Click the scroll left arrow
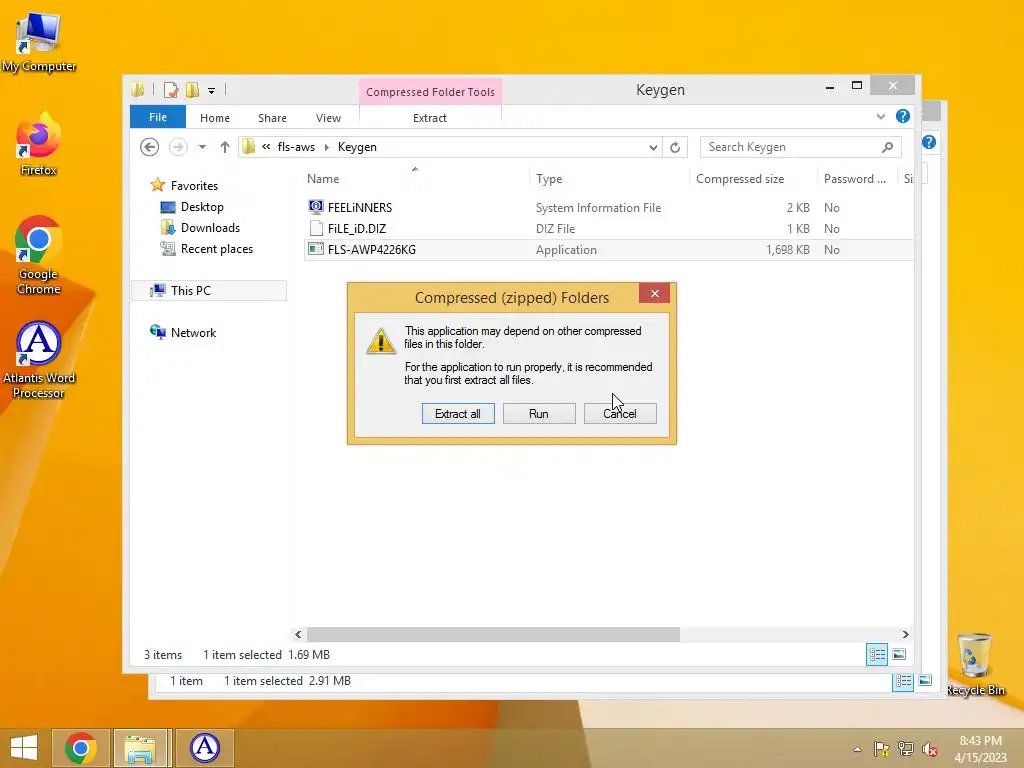The height and width of the screenshot is (768, 1024). pyautogui.click(x=298, y=634)
